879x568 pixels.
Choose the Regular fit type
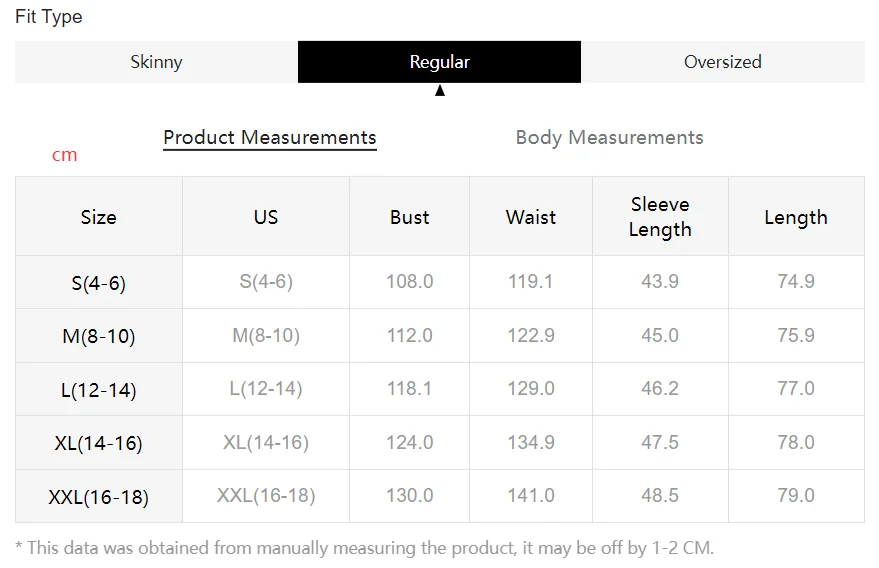[x=439, y=62]
